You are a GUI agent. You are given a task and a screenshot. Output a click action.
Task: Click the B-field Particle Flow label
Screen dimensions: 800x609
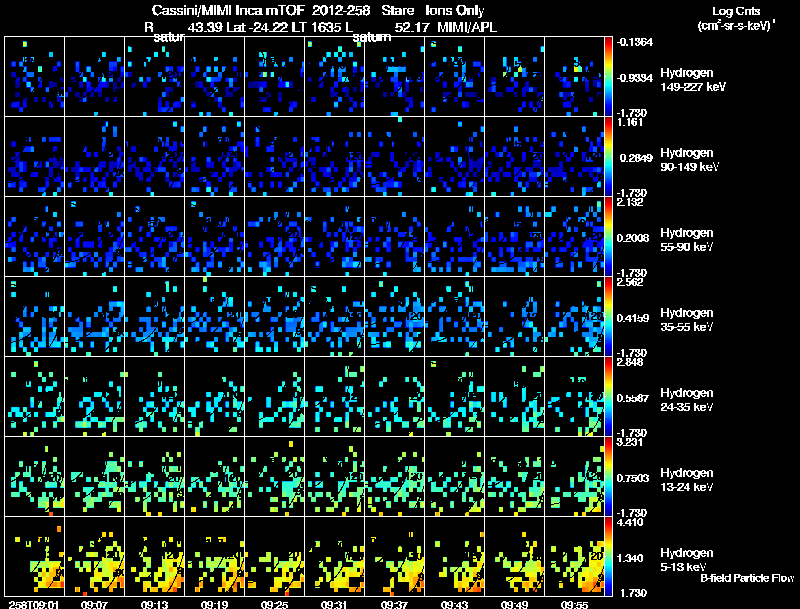(x=747, y=578)
